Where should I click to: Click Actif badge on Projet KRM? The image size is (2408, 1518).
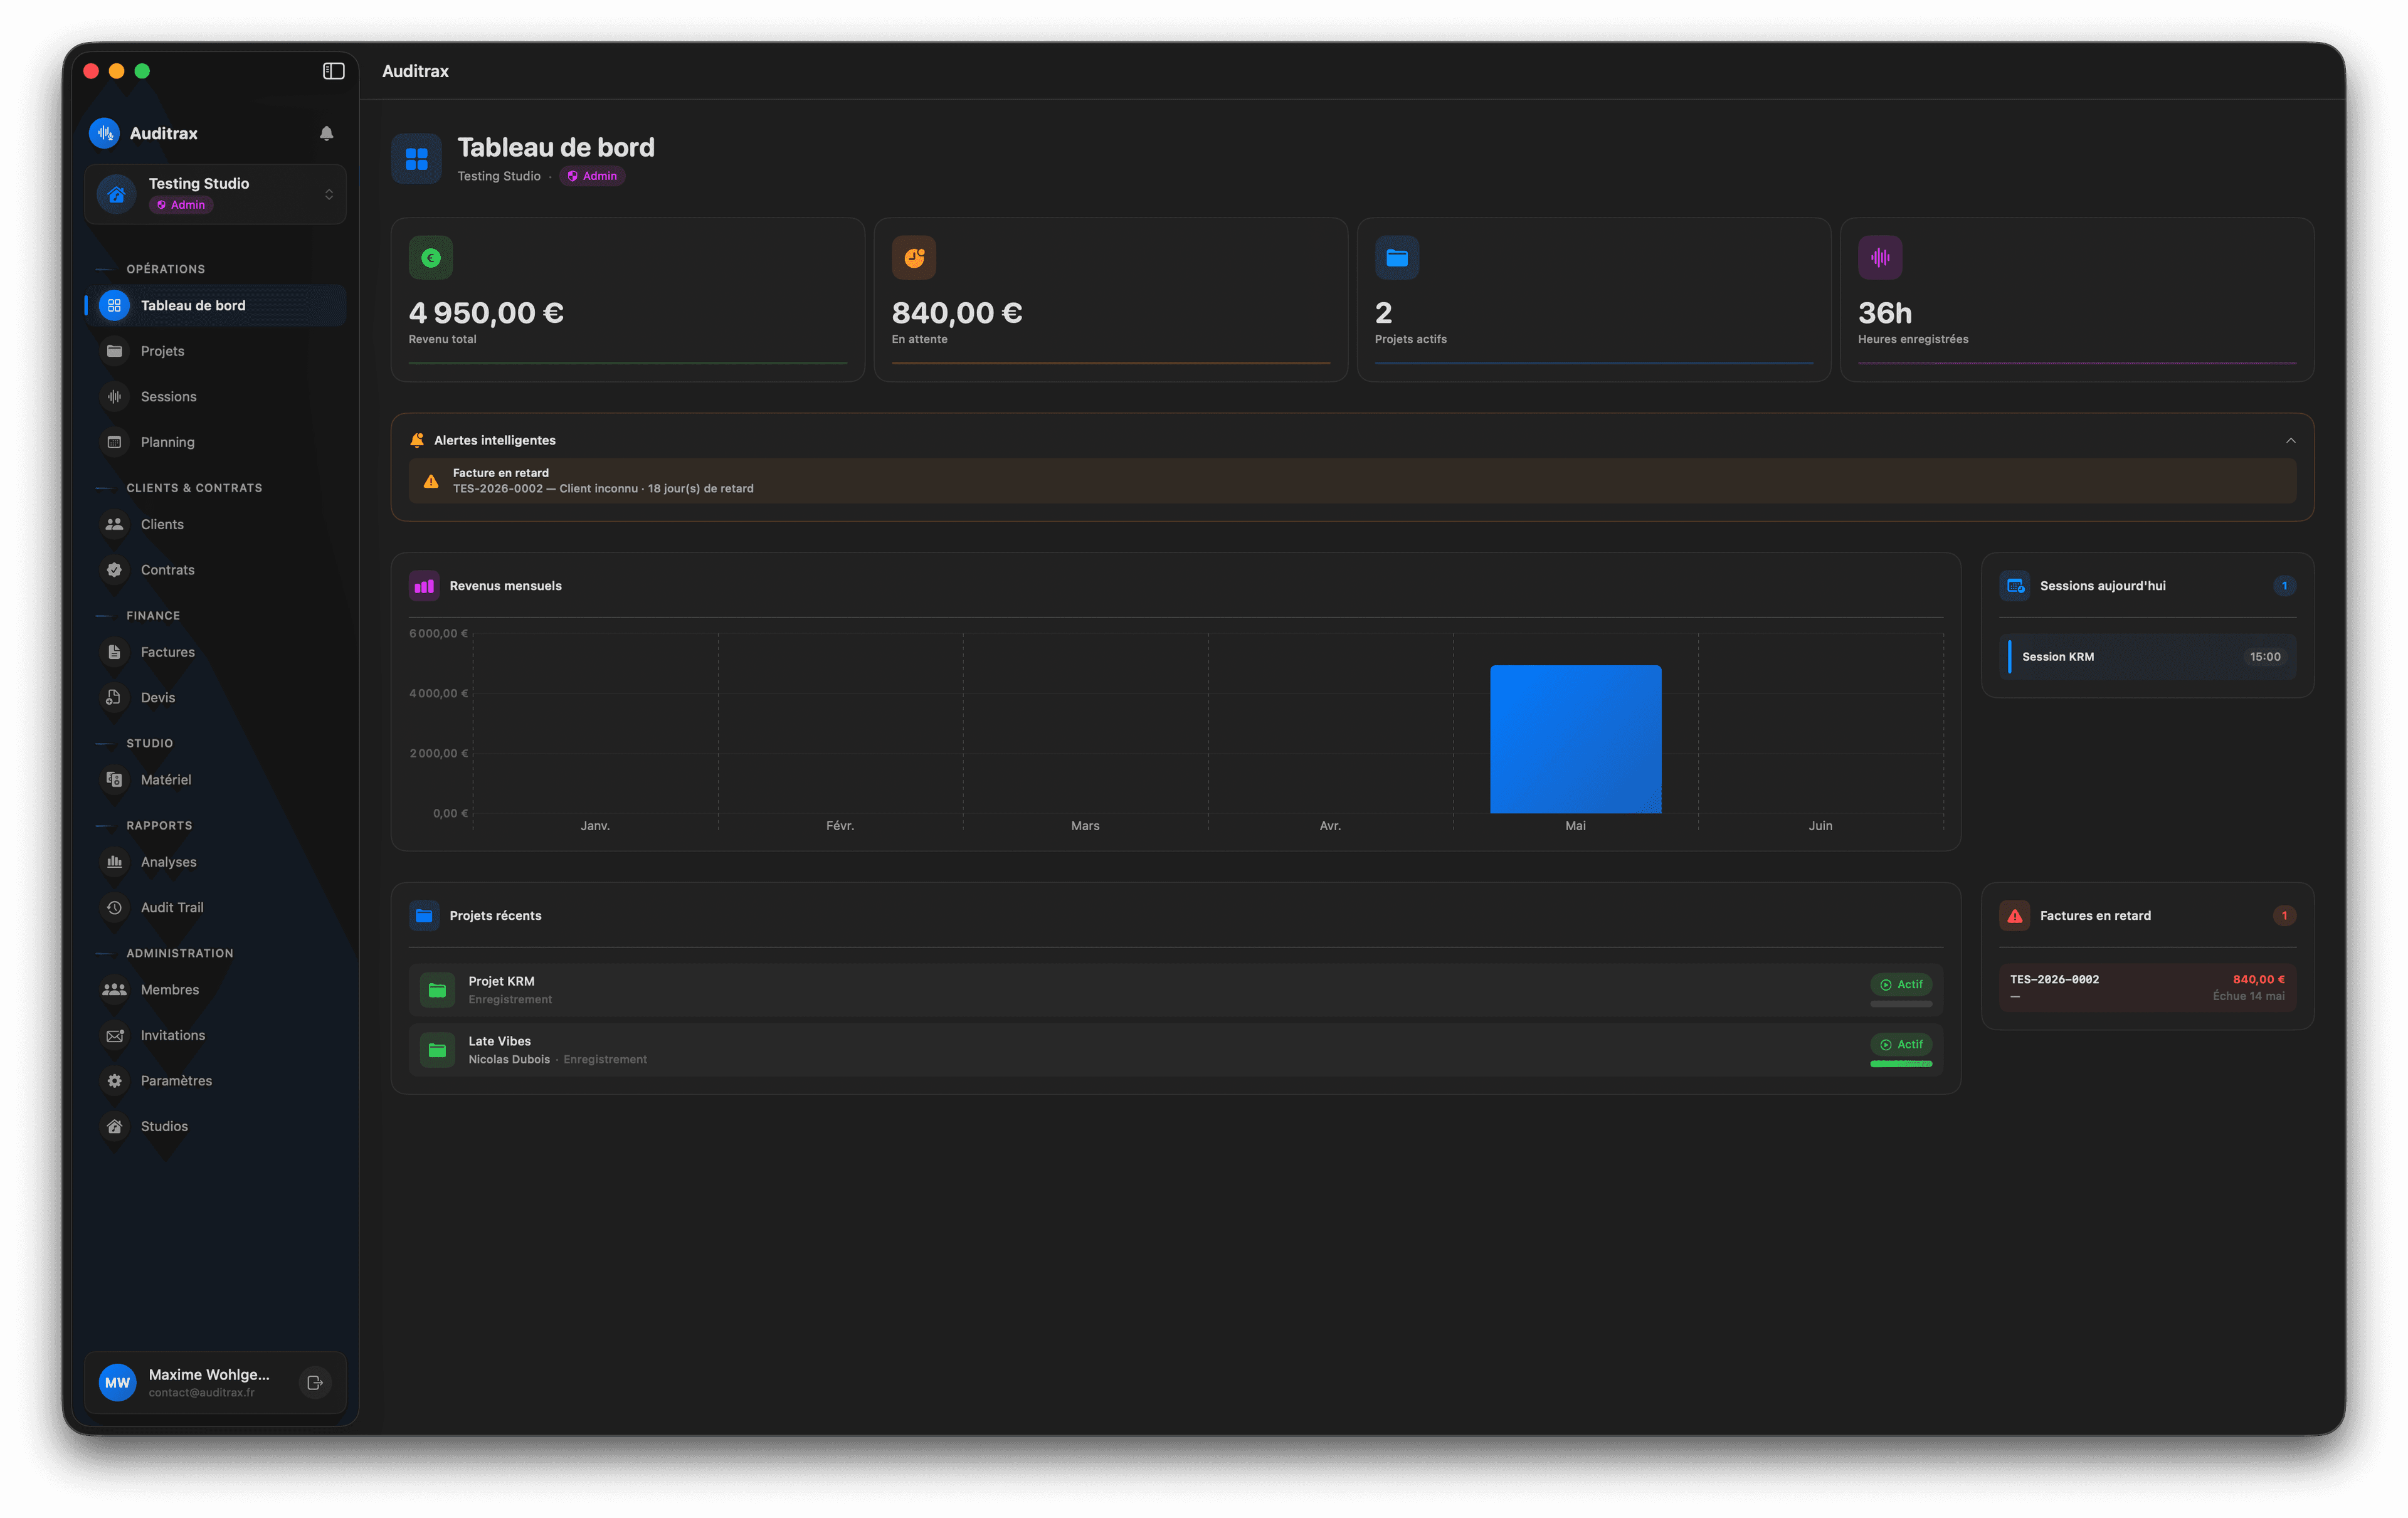(1901, 984)
